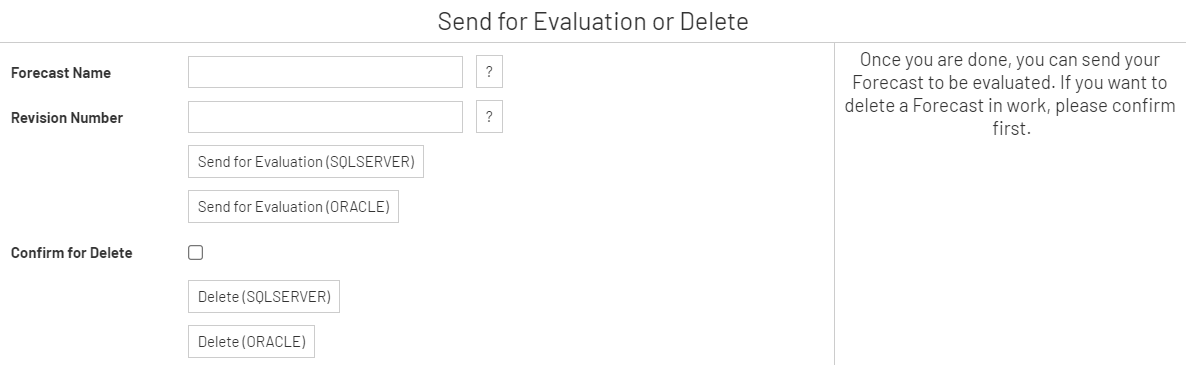Image resolution: width=1186 pixels, height=365 pixels.
Task: Click the Forecast Name label
Action: [61, 73]
